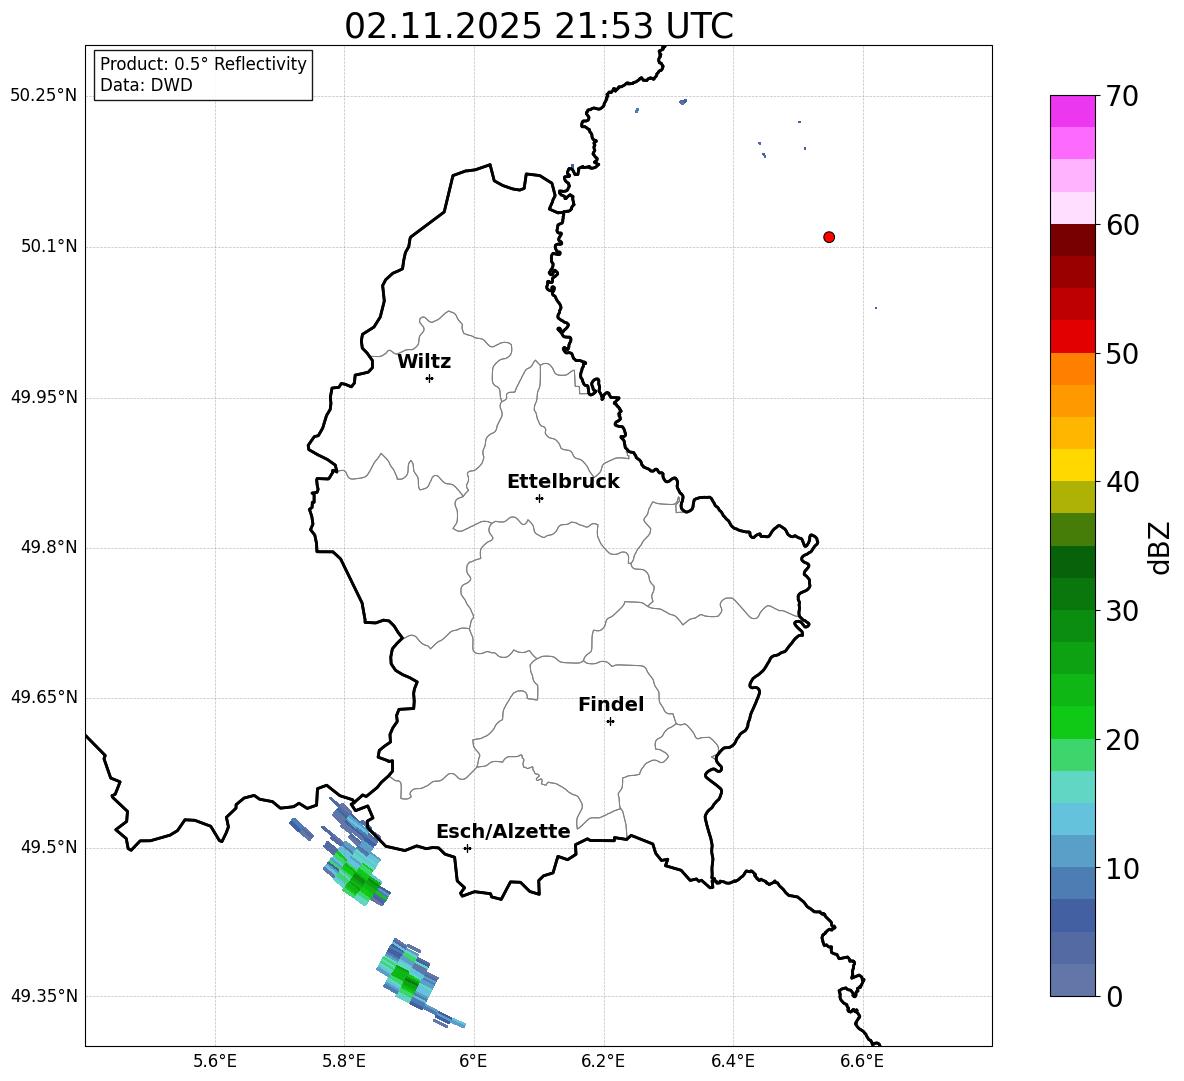Click the Ettelbruck label text
The width and height of the screenshot is (1184, 1081).
pyautogui.click(x=563, y=482)
